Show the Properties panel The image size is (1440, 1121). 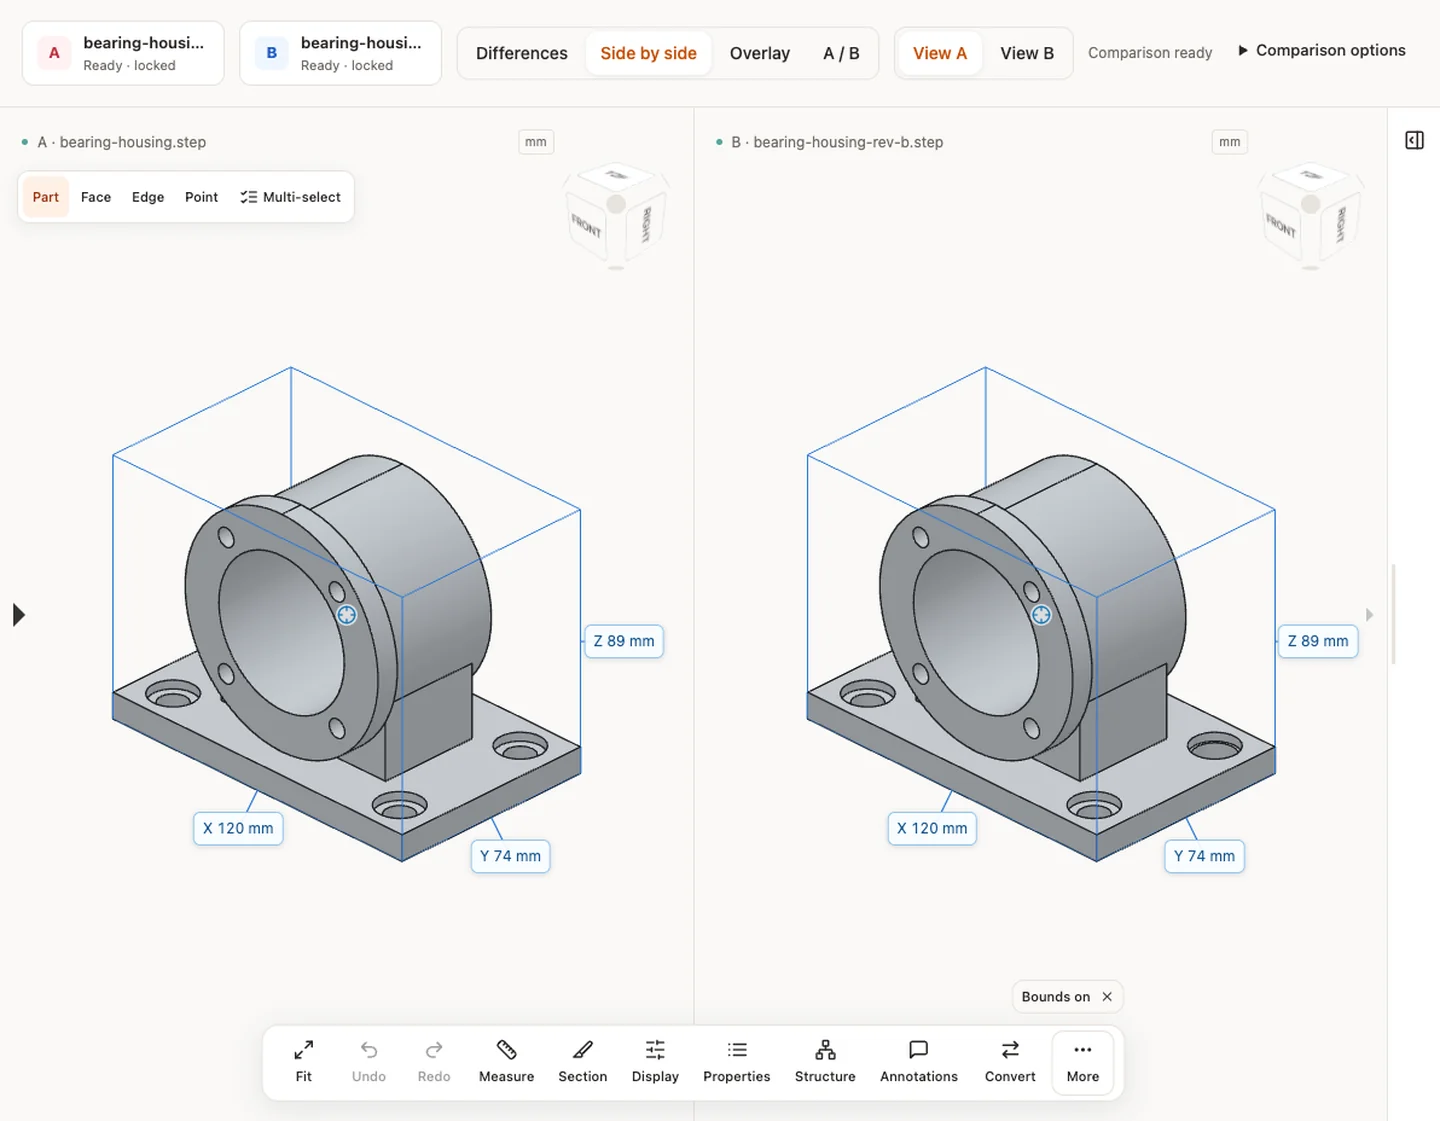[x=737, y=1062]
